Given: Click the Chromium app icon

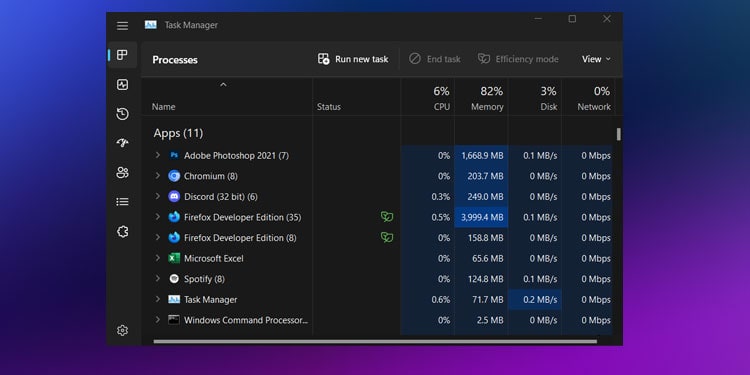Looking at the screenshot, I should [x=174, y=176].
